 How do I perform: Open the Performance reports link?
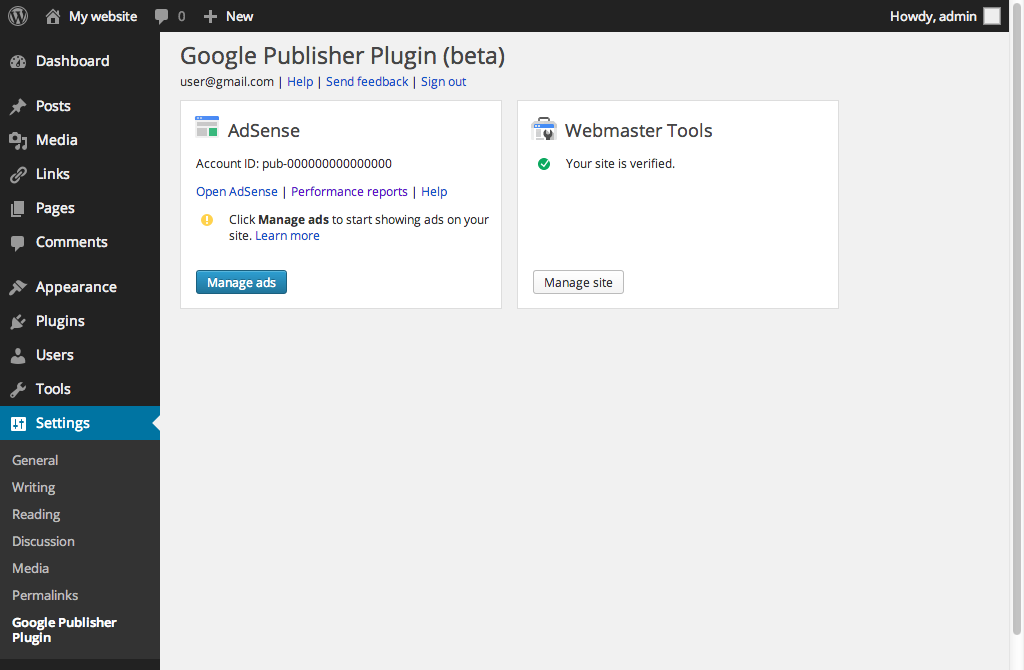tap(349, 191)
